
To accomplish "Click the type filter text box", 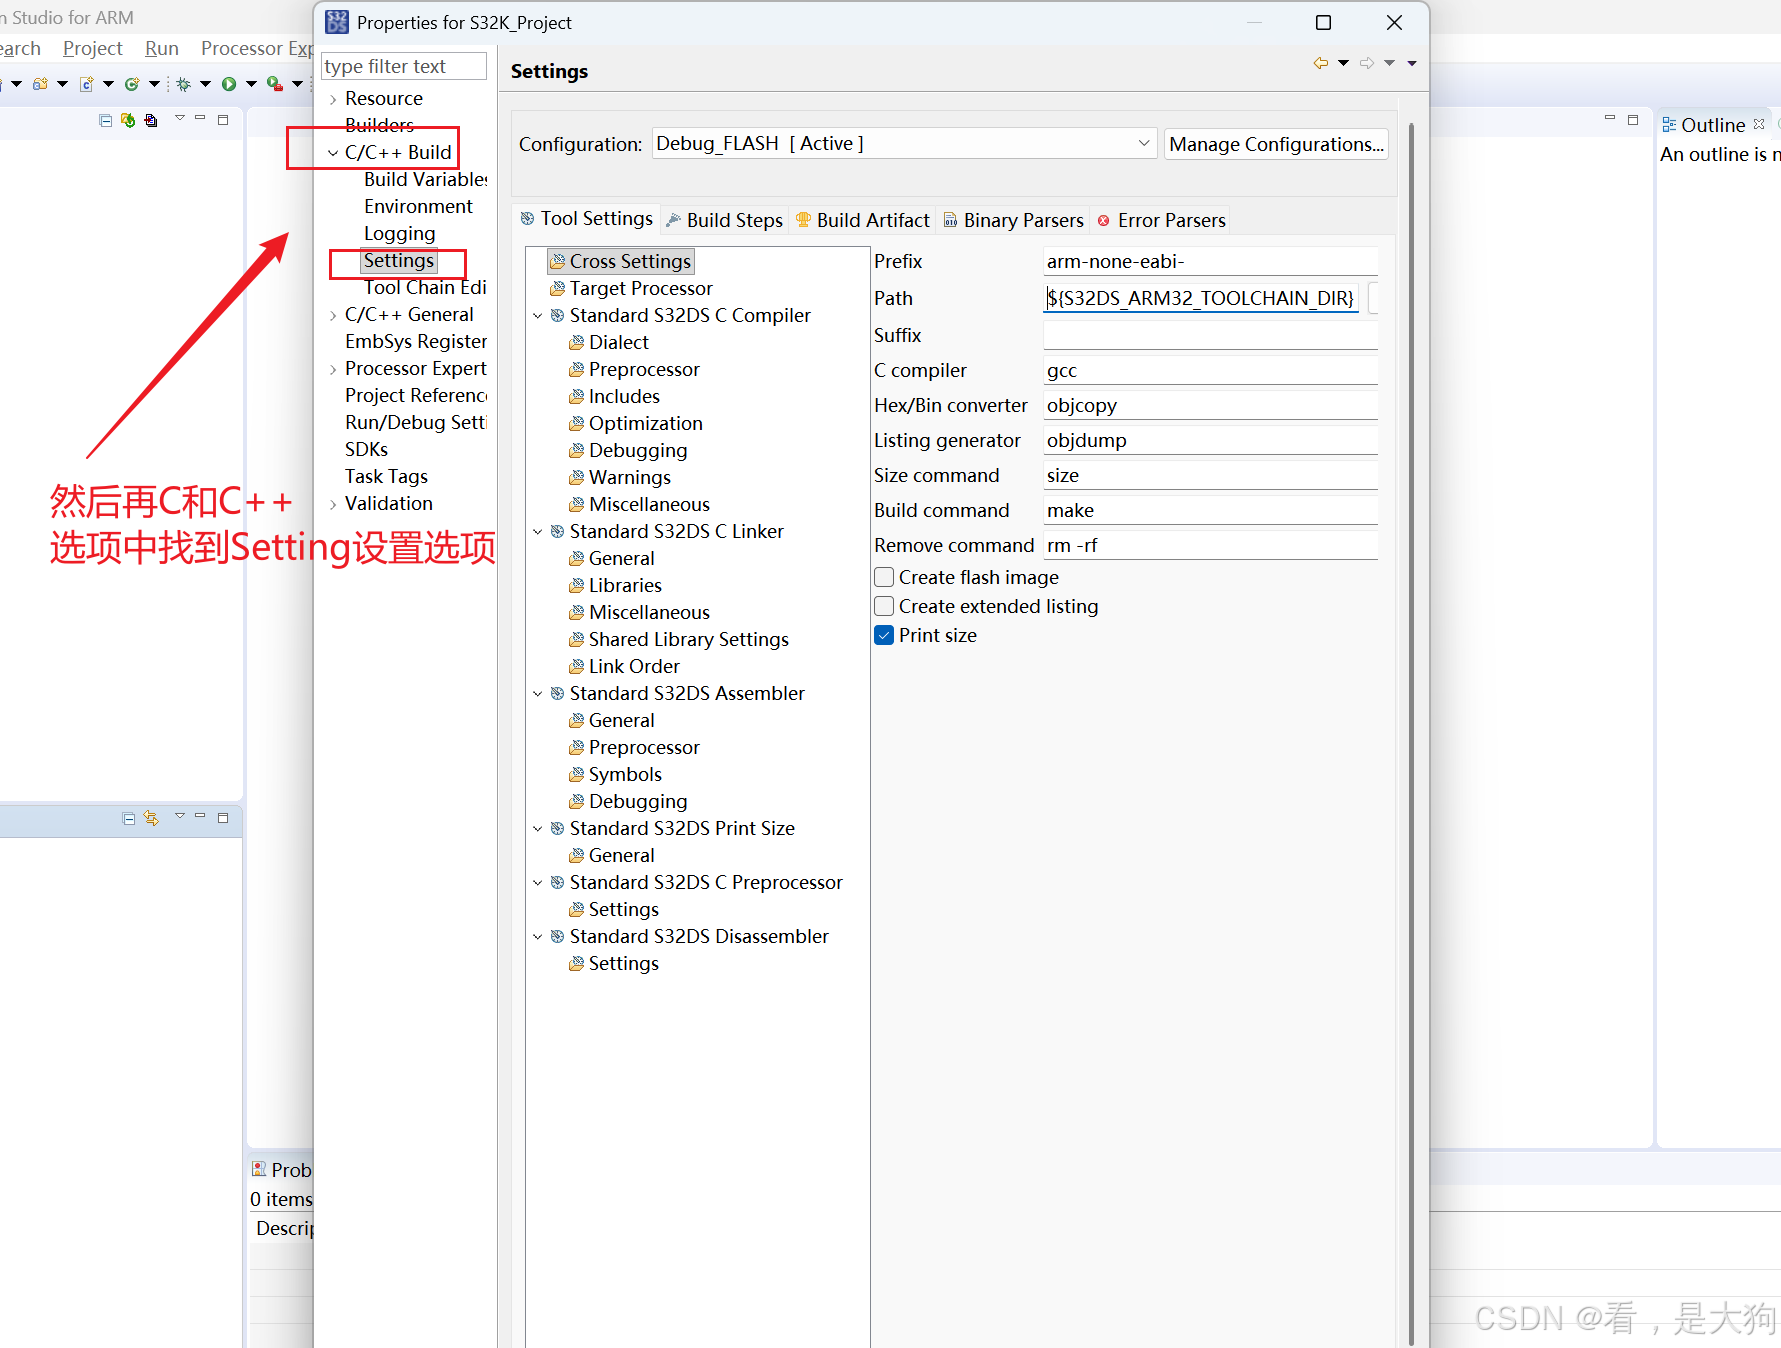I will pos(404,66).
